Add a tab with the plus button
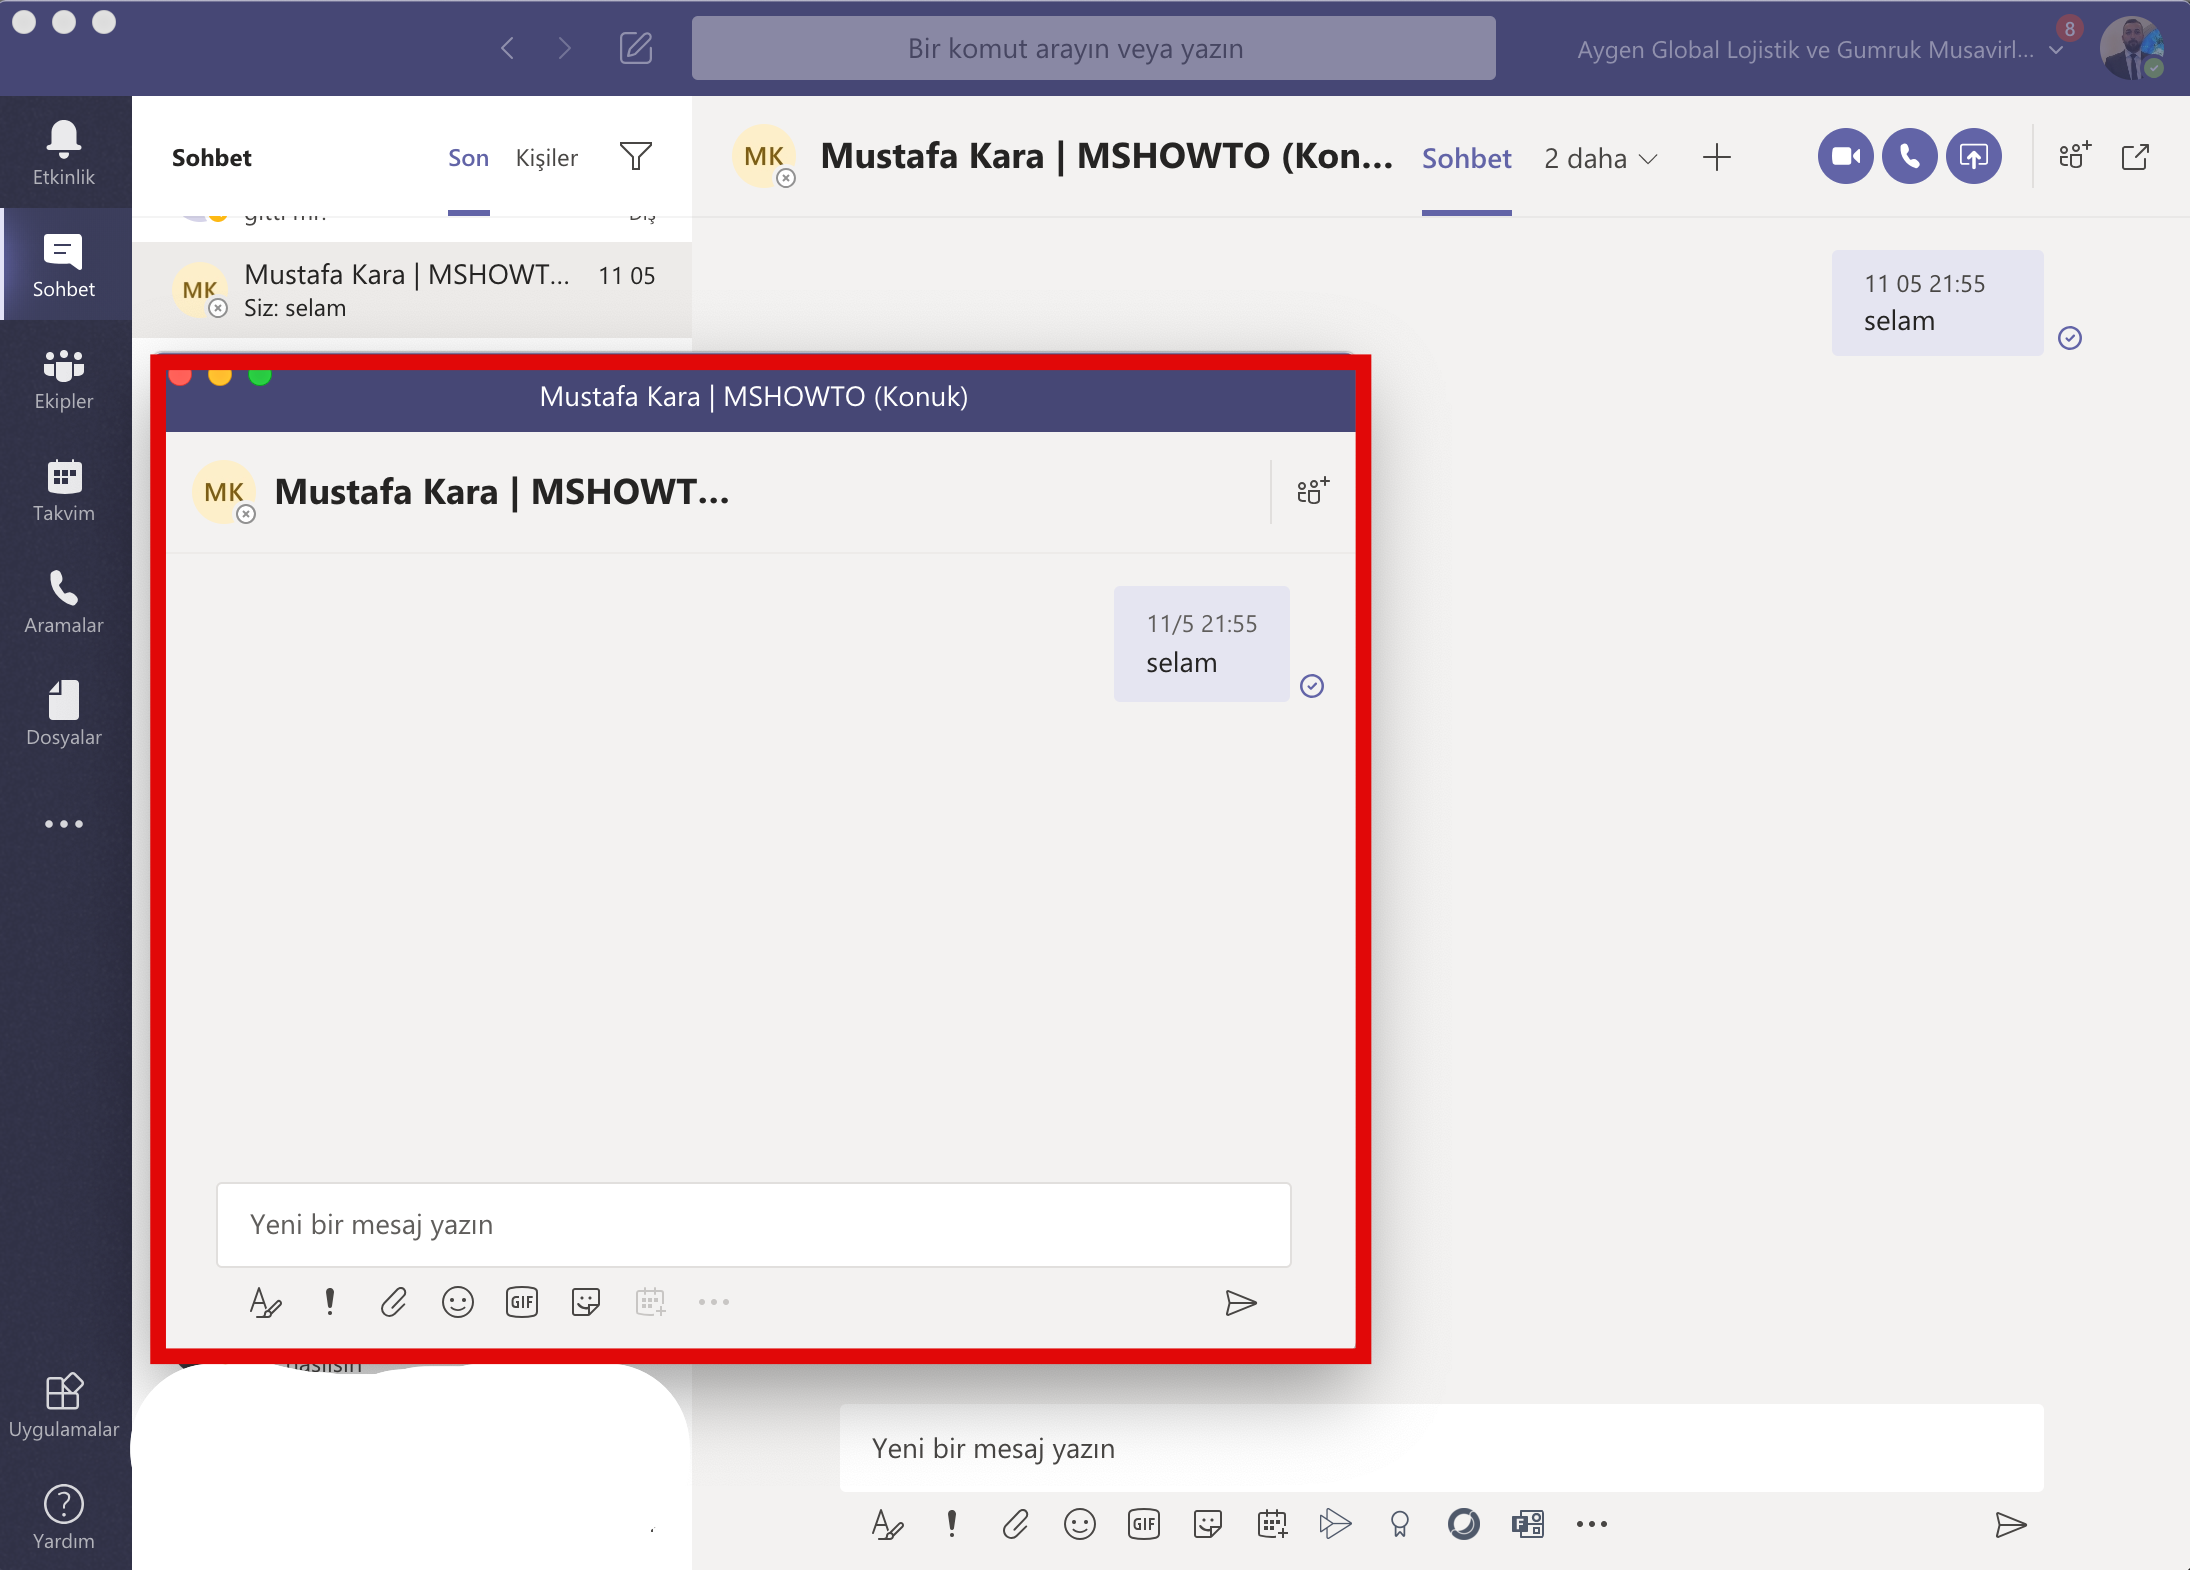2190x1570 pixels. tap(1716, 157)
